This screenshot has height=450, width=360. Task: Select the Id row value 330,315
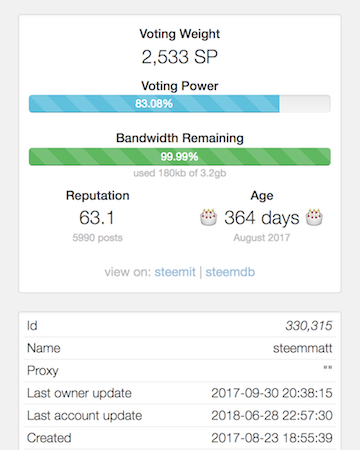point(309,326)
